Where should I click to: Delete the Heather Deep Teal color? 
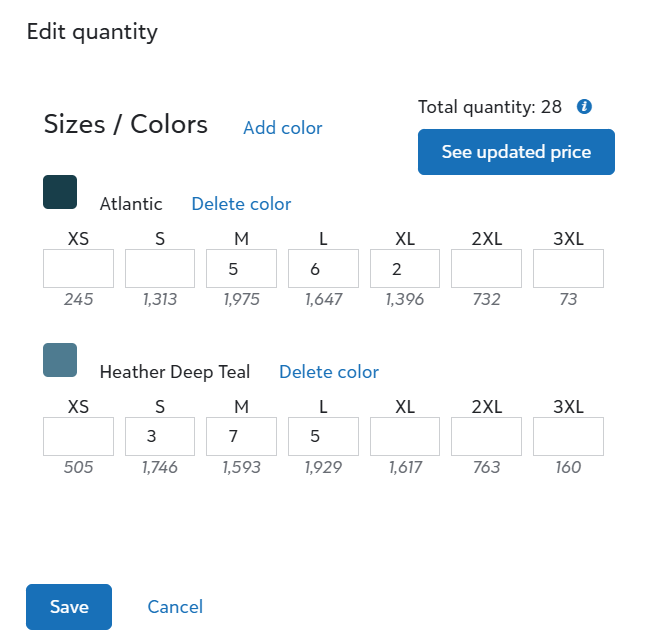[x=329, y=372]
